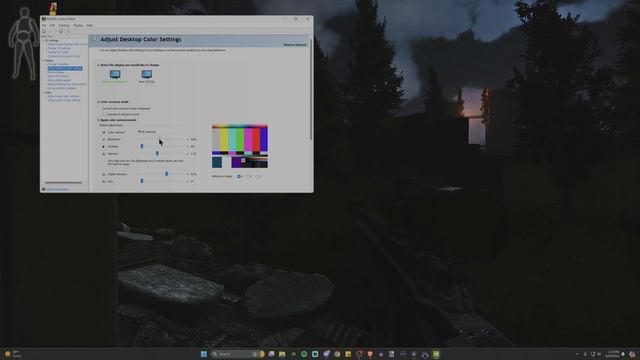Screen dimensions: 640x360
Task: Collapse the Display tree node
Action: 43,60
